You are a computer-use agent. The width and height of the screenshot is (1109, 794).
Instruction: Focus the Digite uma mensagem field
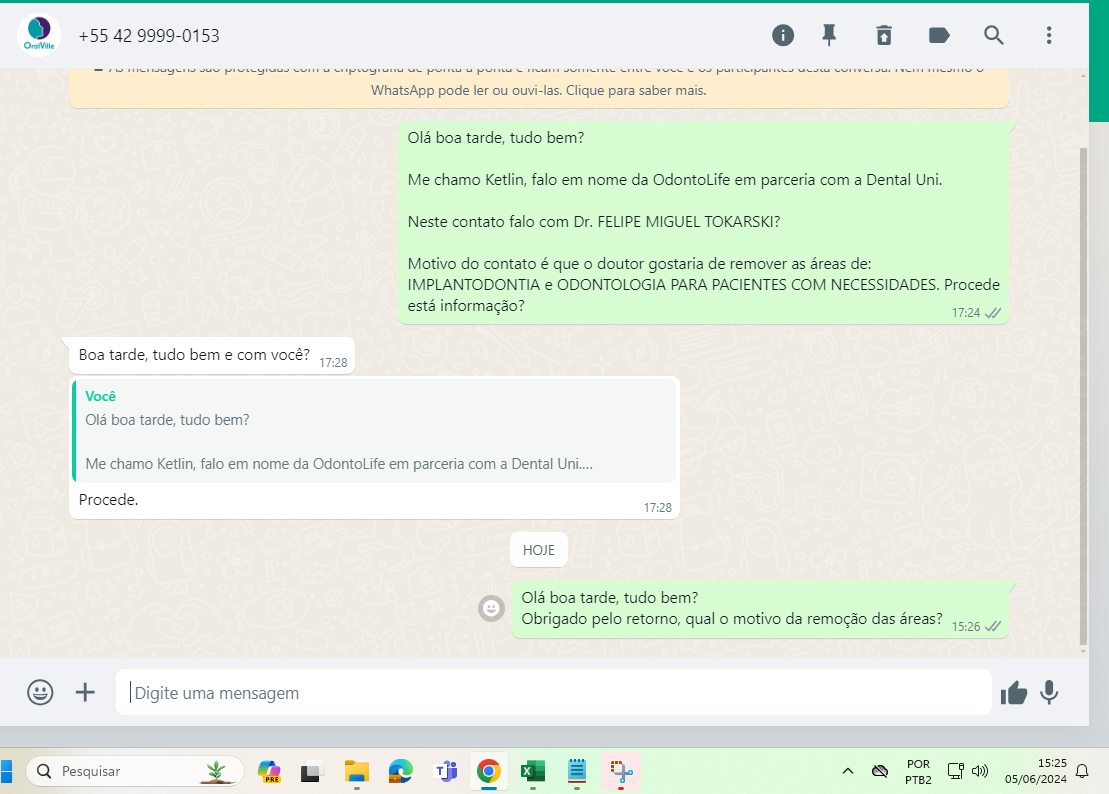coord(554,692)
